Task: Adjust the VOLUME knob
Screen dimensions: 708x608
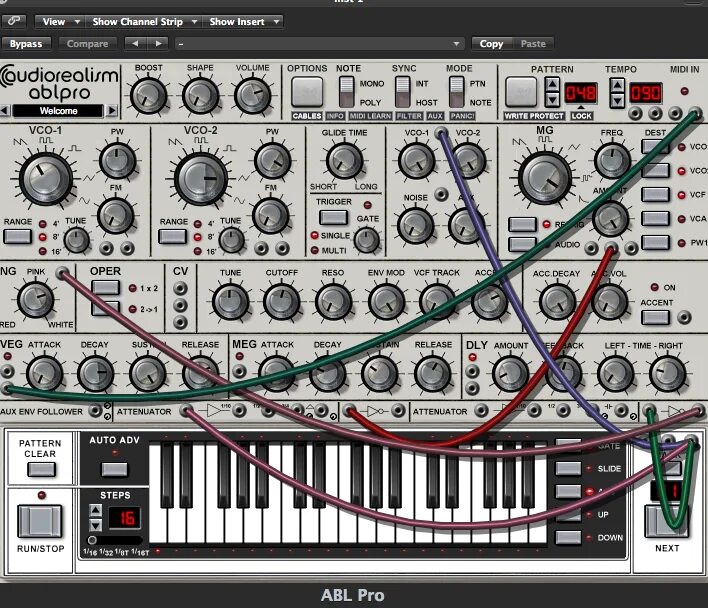Action: tap(252, 95)
